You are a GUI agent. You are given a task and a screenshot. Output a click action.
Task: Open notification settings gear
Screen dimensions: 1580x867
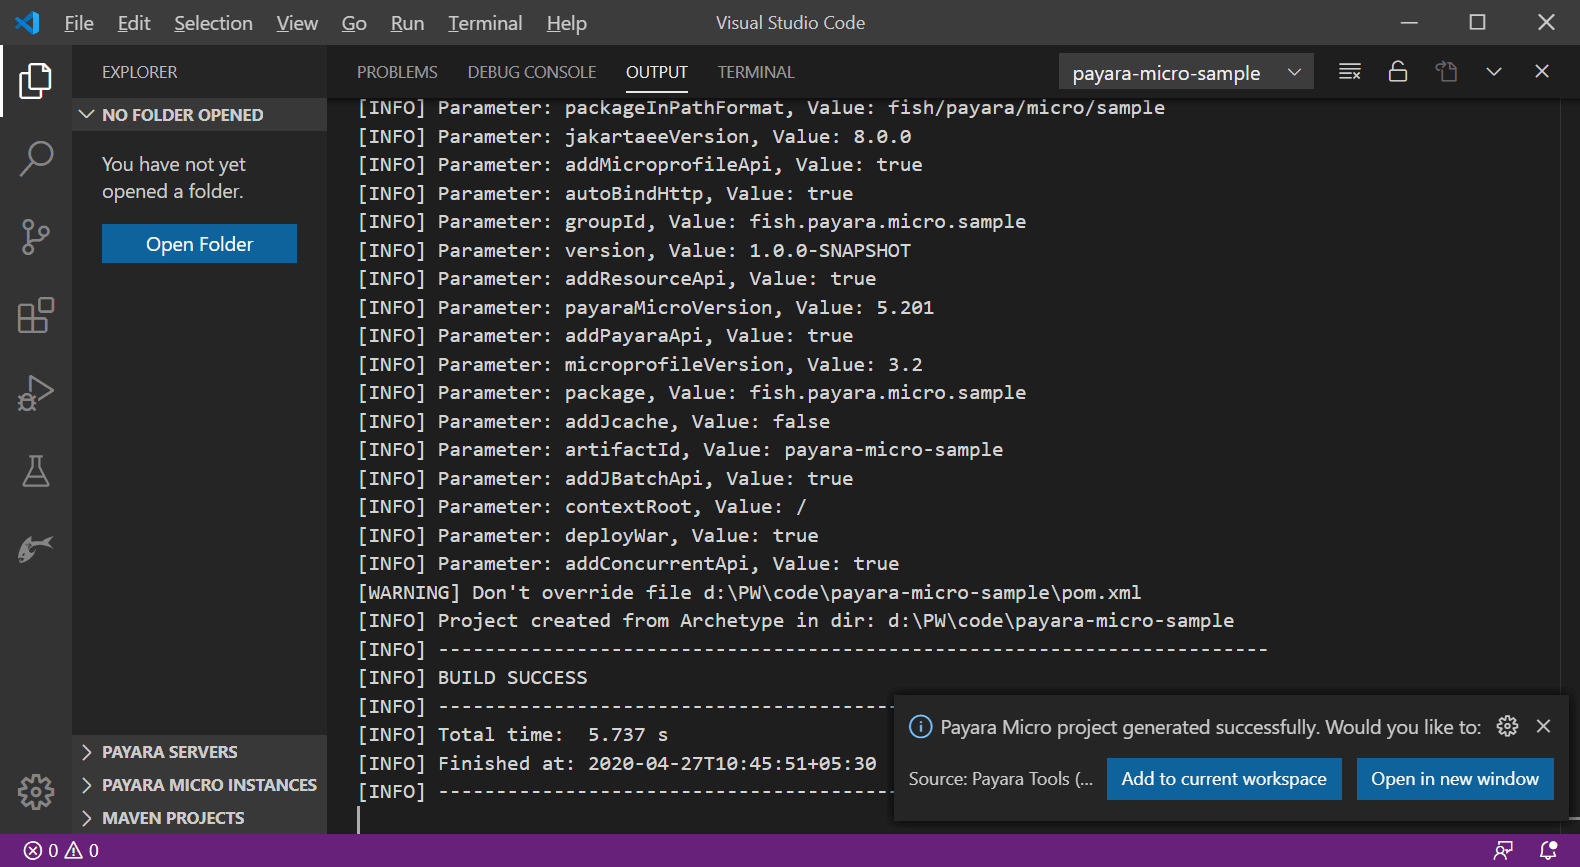pos(1508,726)
